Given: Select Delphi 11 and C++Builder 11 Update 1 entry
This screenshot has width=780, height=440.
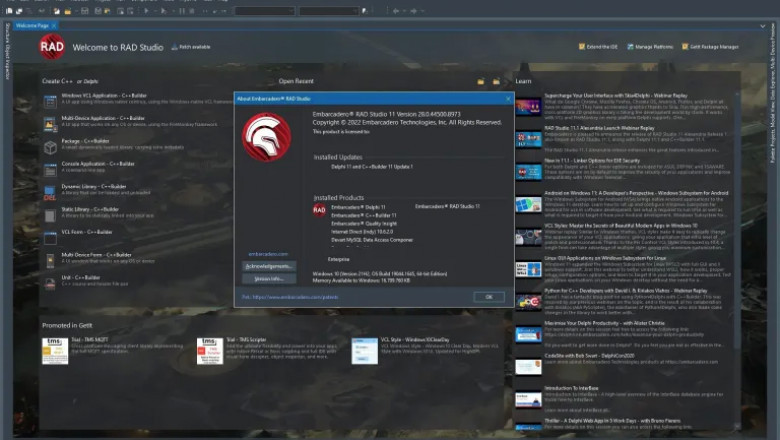Looking at the screenshot, I should [372, 167].
